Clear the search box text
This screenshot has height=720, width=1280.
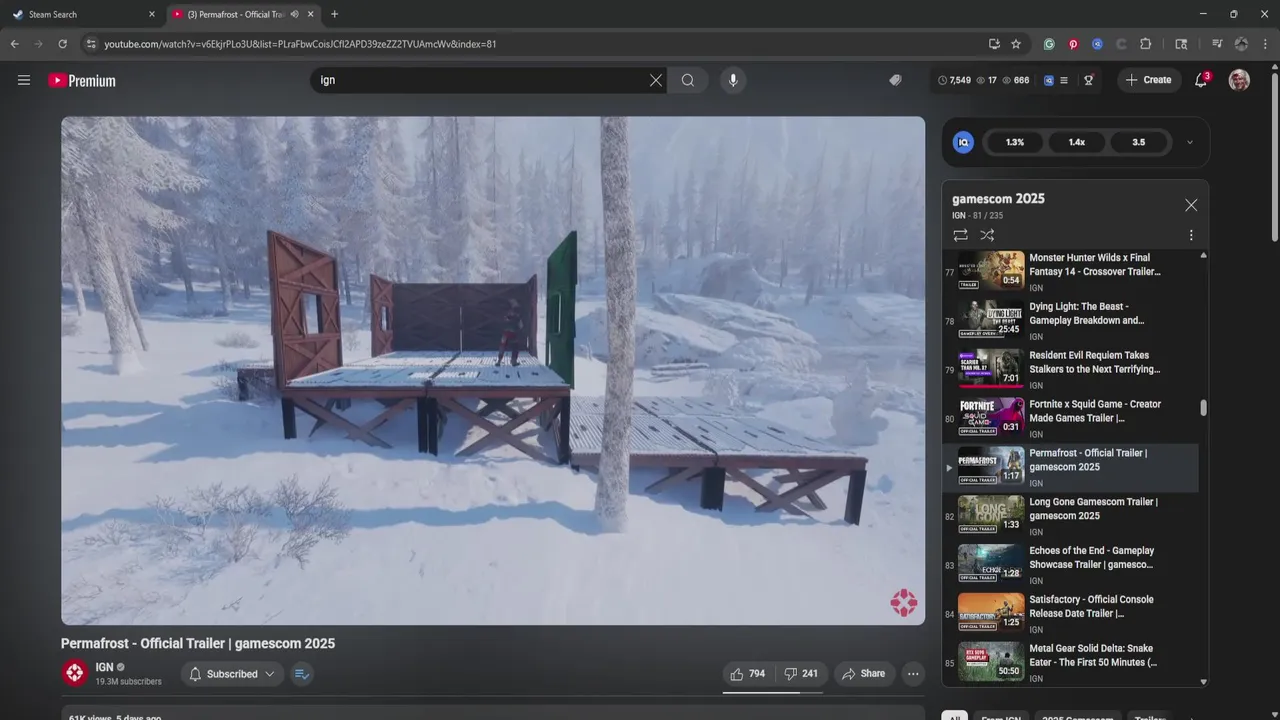pos(656,80)
